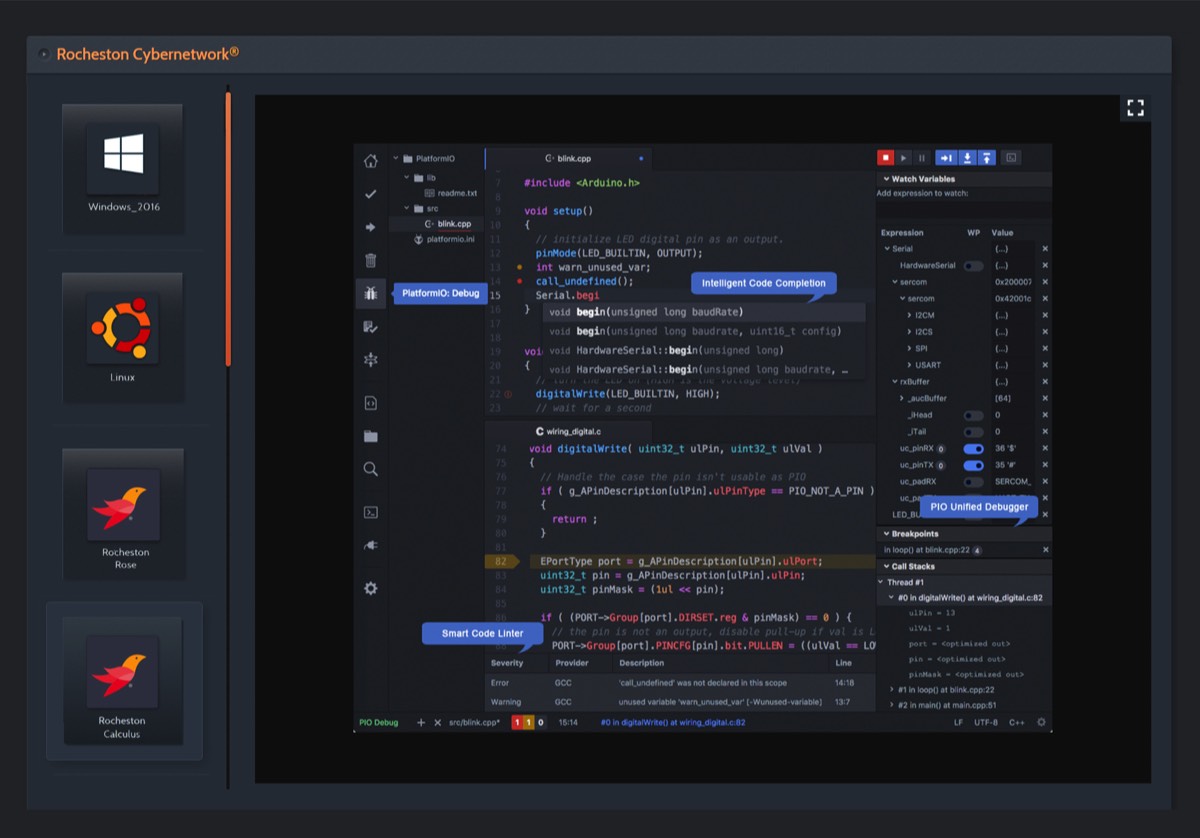1200x838 pixels.
Task: Toggle the _iHead watchpoint switch
Action: point(973,415)
